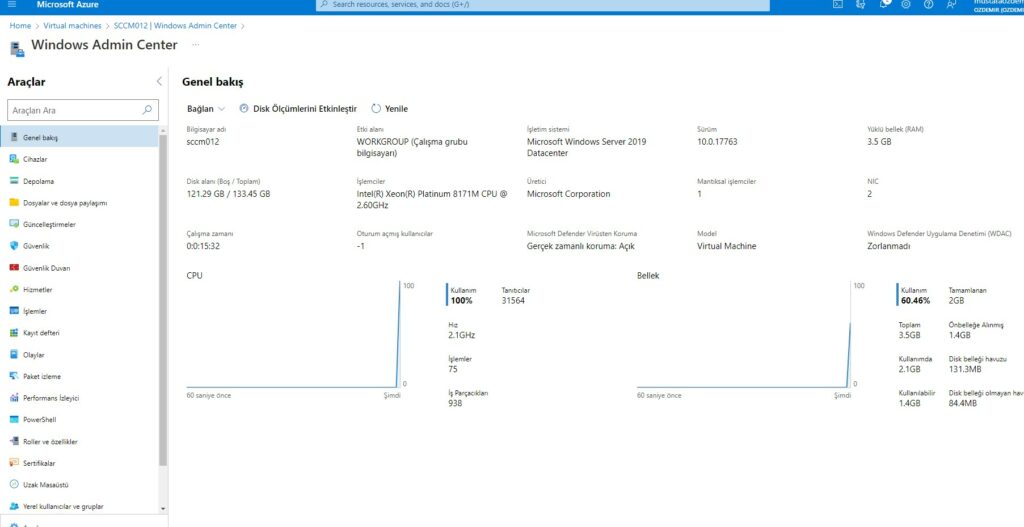
Task: Click the Gerçek zamanlı koruma: Açık text
Action: point(581,246)
